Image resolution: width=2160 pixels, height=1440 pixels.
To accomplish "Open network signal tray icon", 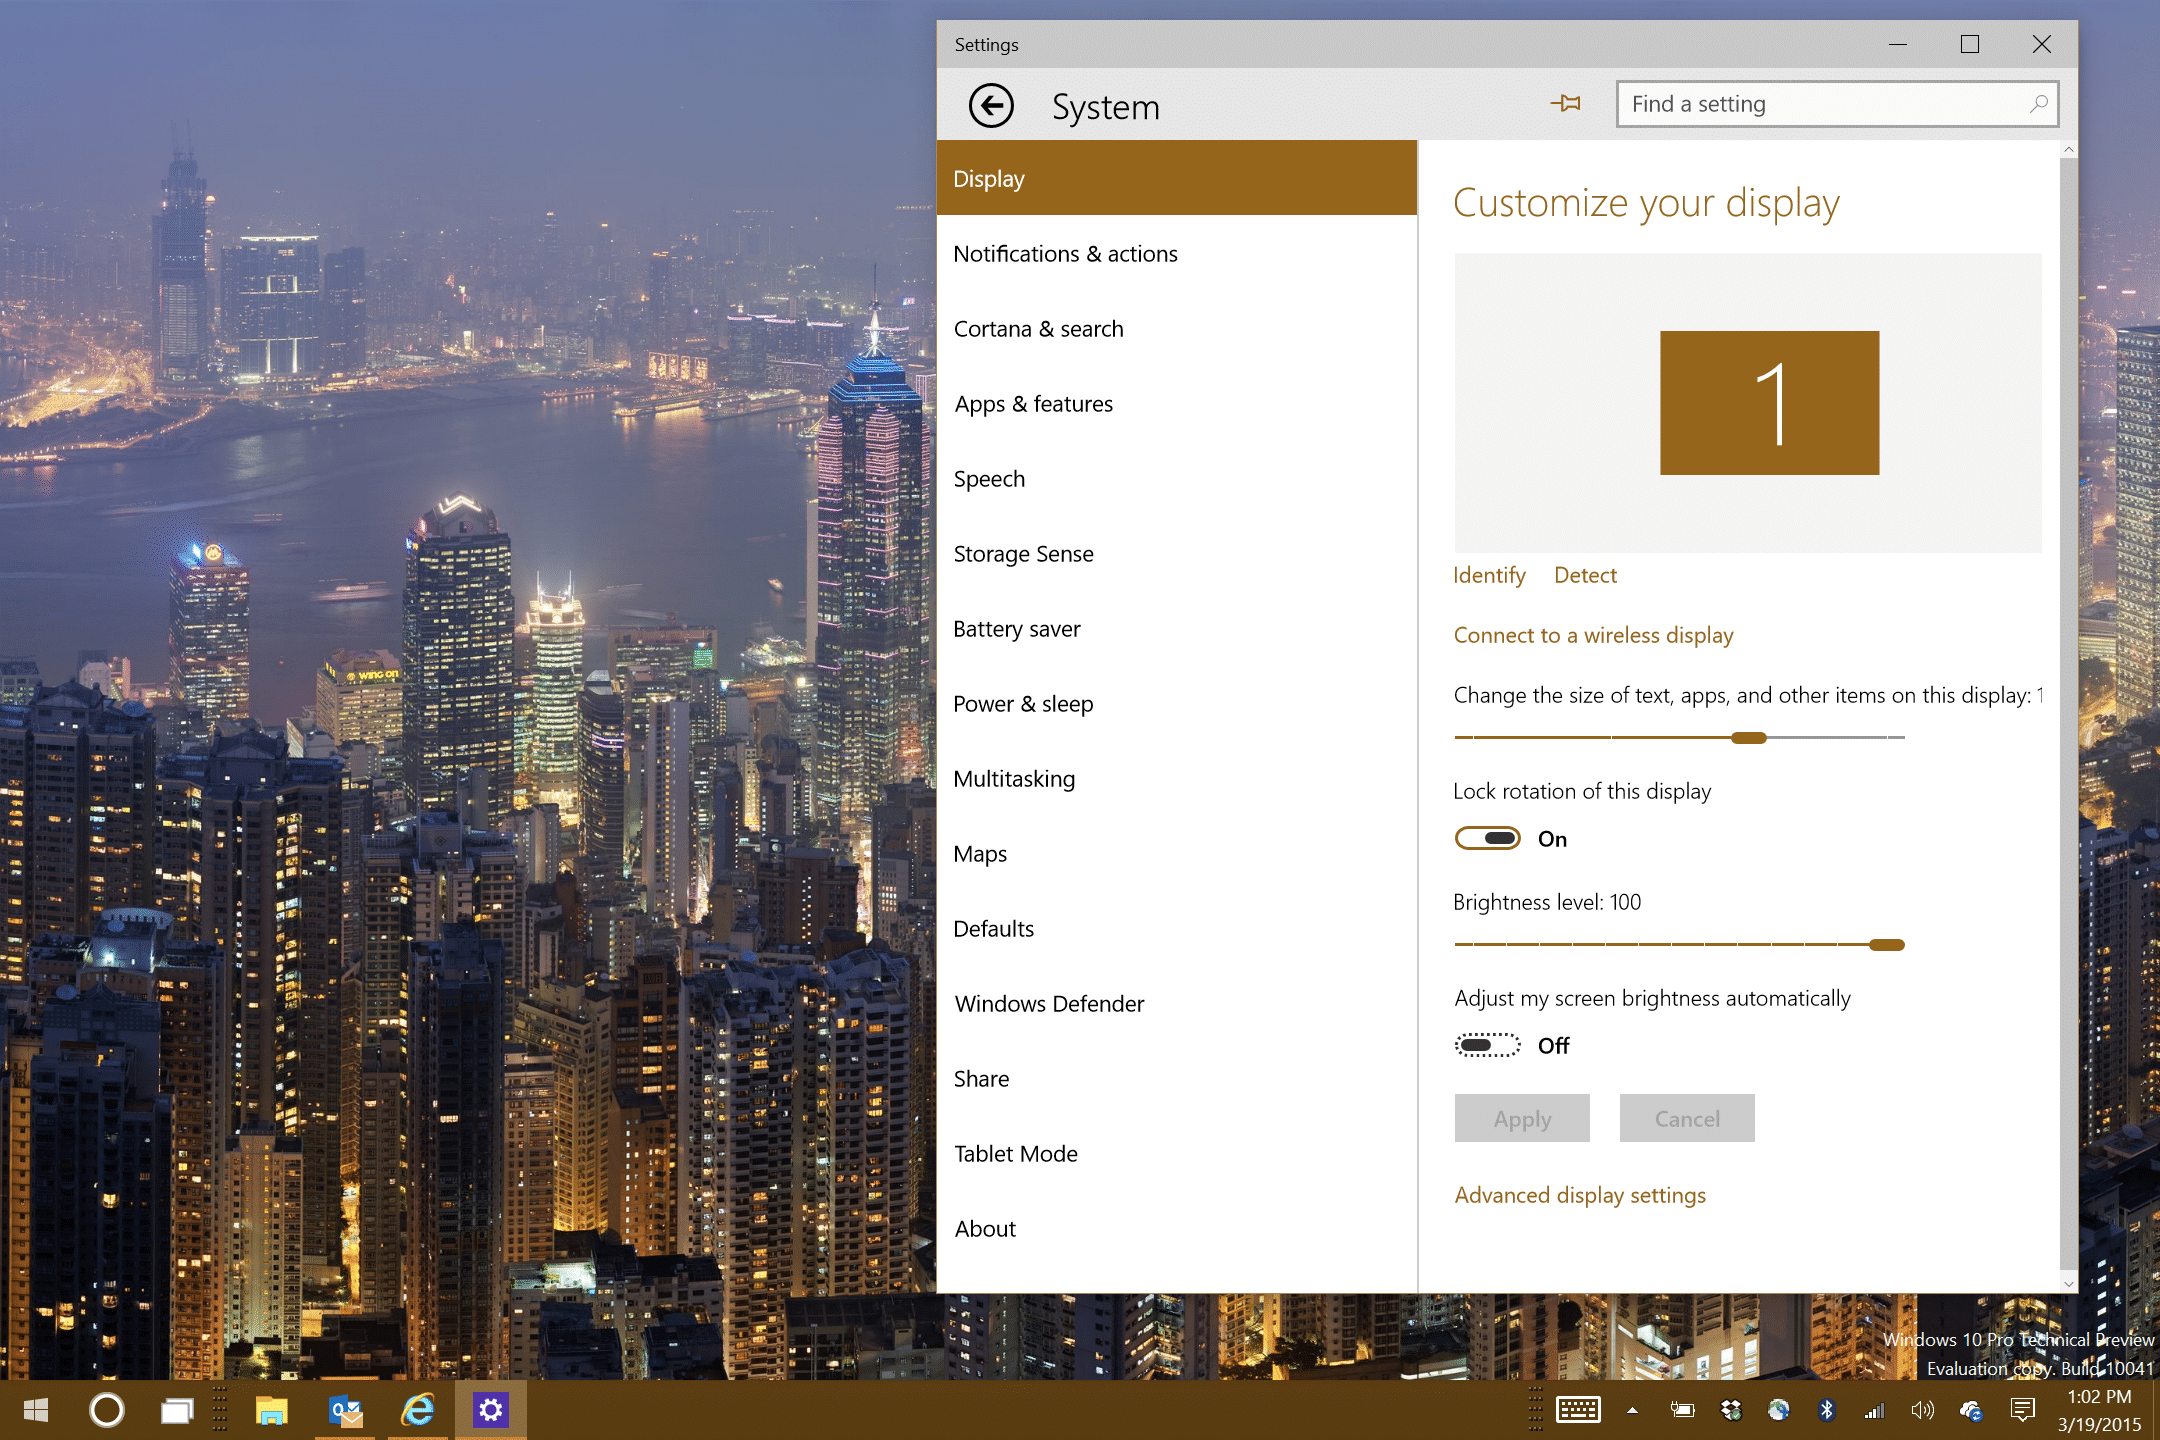I will [x=1875, y=1410].
